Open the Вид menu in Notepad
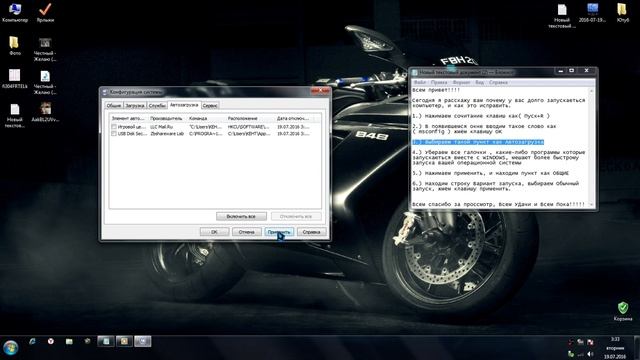This screenshot has width=640, height=360. click(x=479, y=82)
